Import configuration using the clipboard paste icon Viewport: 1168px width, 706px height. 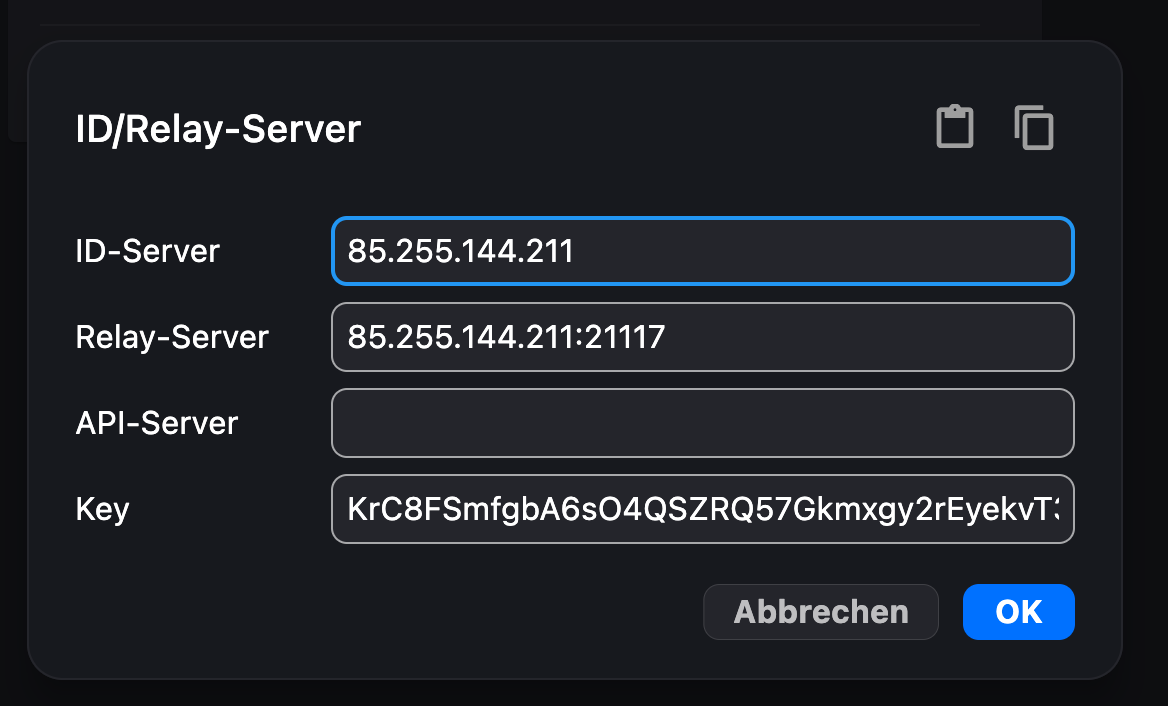(954, 128)
